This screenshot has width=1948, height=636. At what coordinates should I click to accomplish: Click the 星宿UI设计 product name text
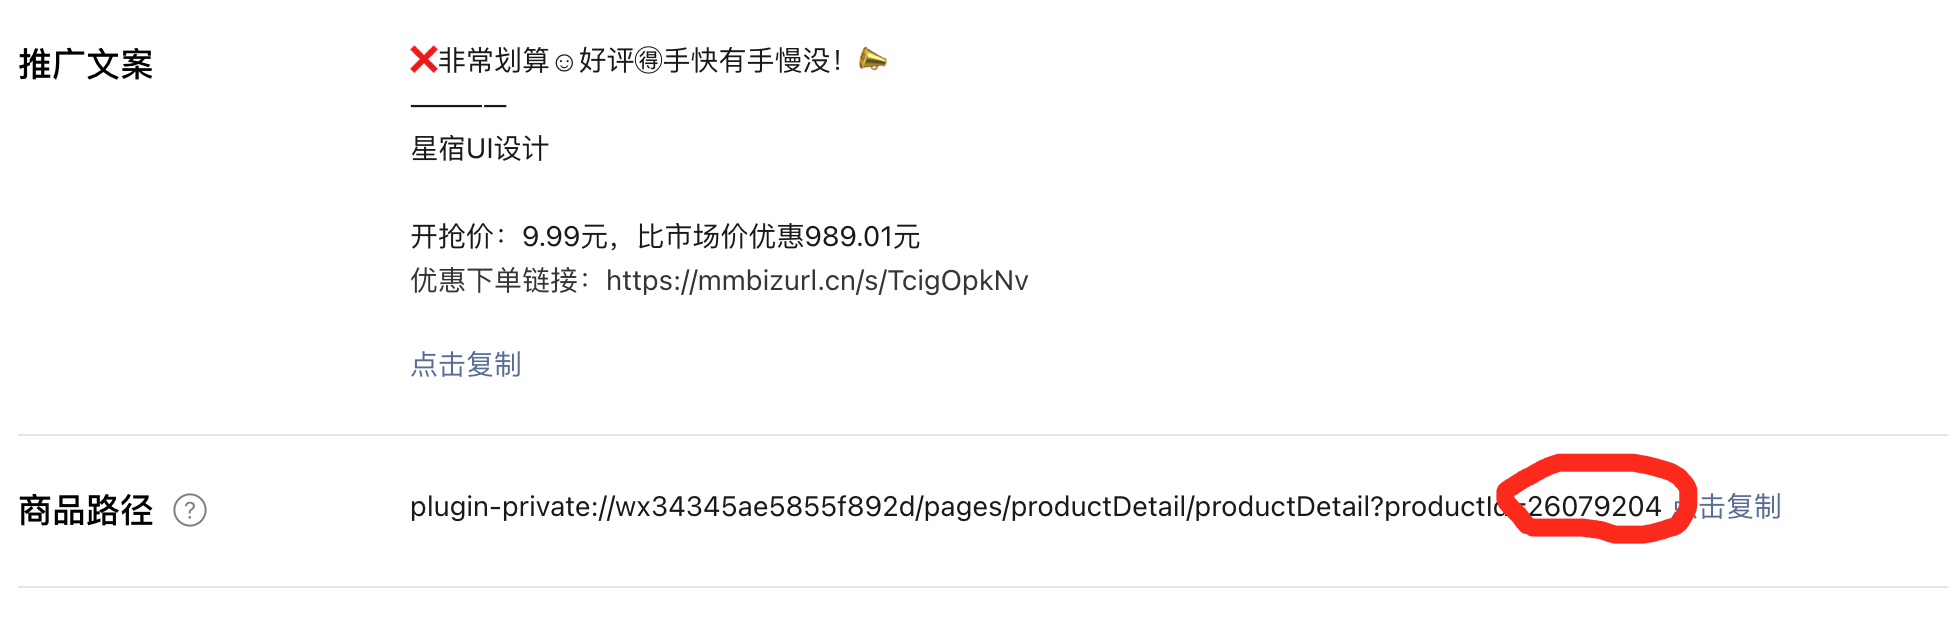[480, 149]
